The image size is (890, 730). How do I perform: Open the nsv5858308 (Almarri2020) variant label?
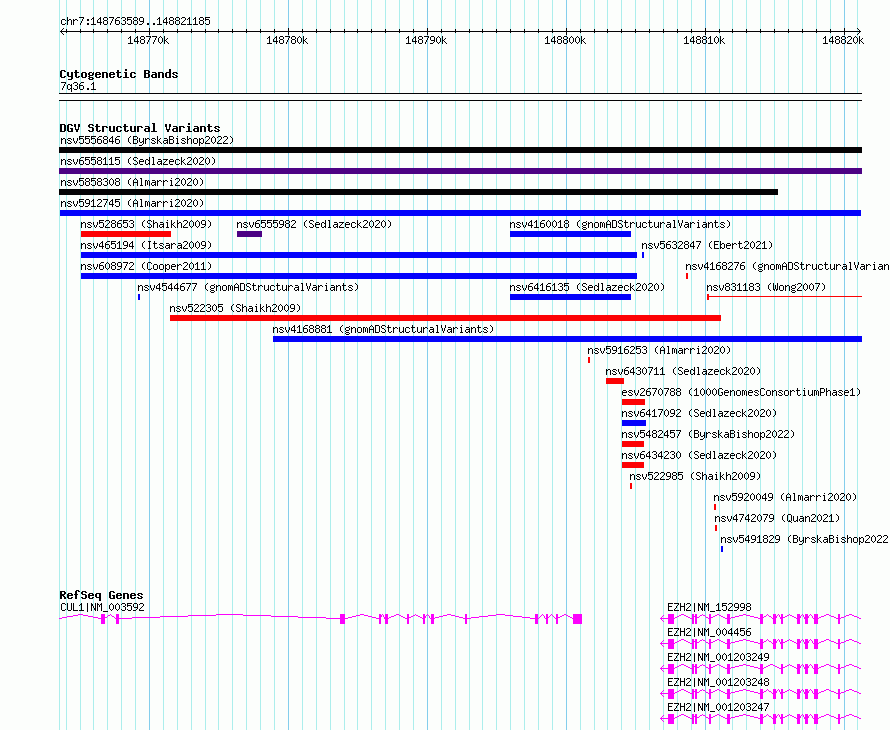[132, 182]
